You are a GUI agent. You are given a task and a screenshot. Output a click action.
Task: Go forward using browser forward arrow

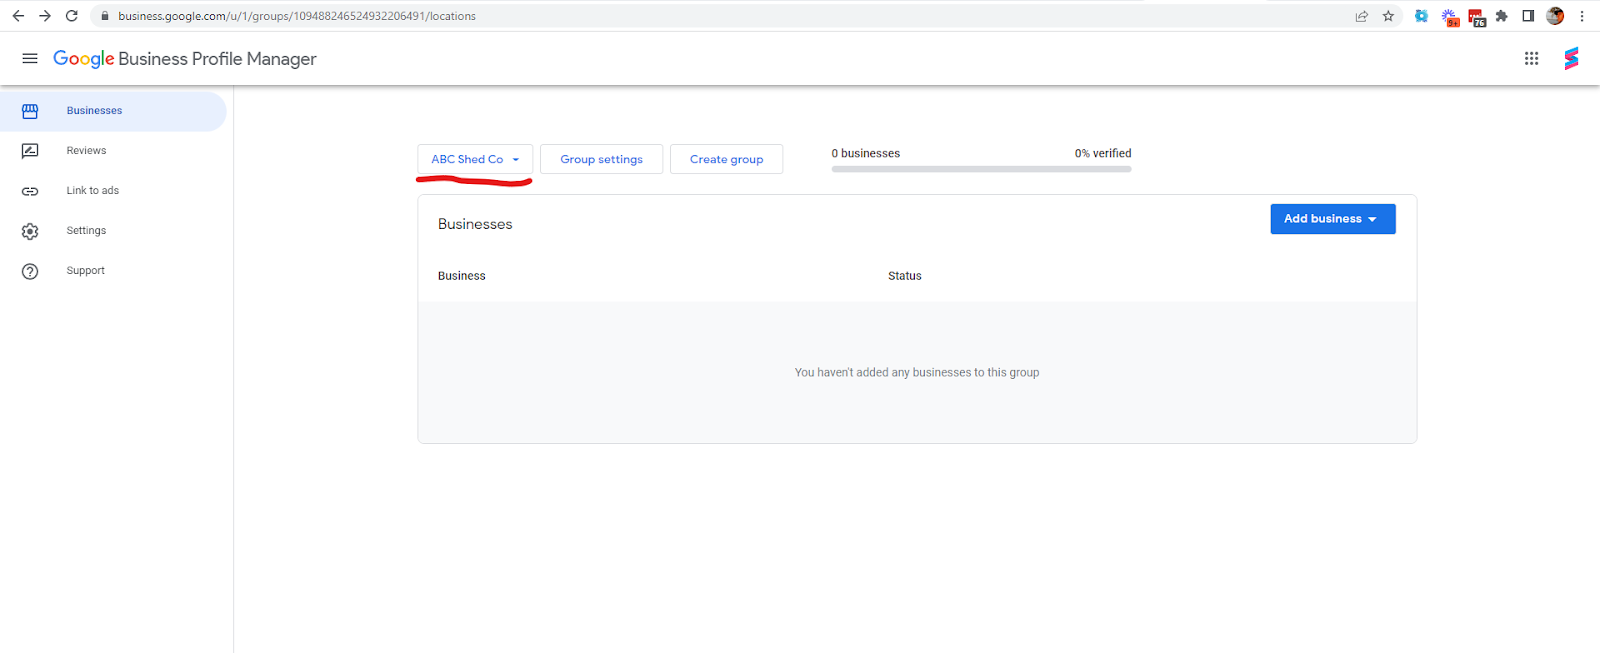[45, 16]
